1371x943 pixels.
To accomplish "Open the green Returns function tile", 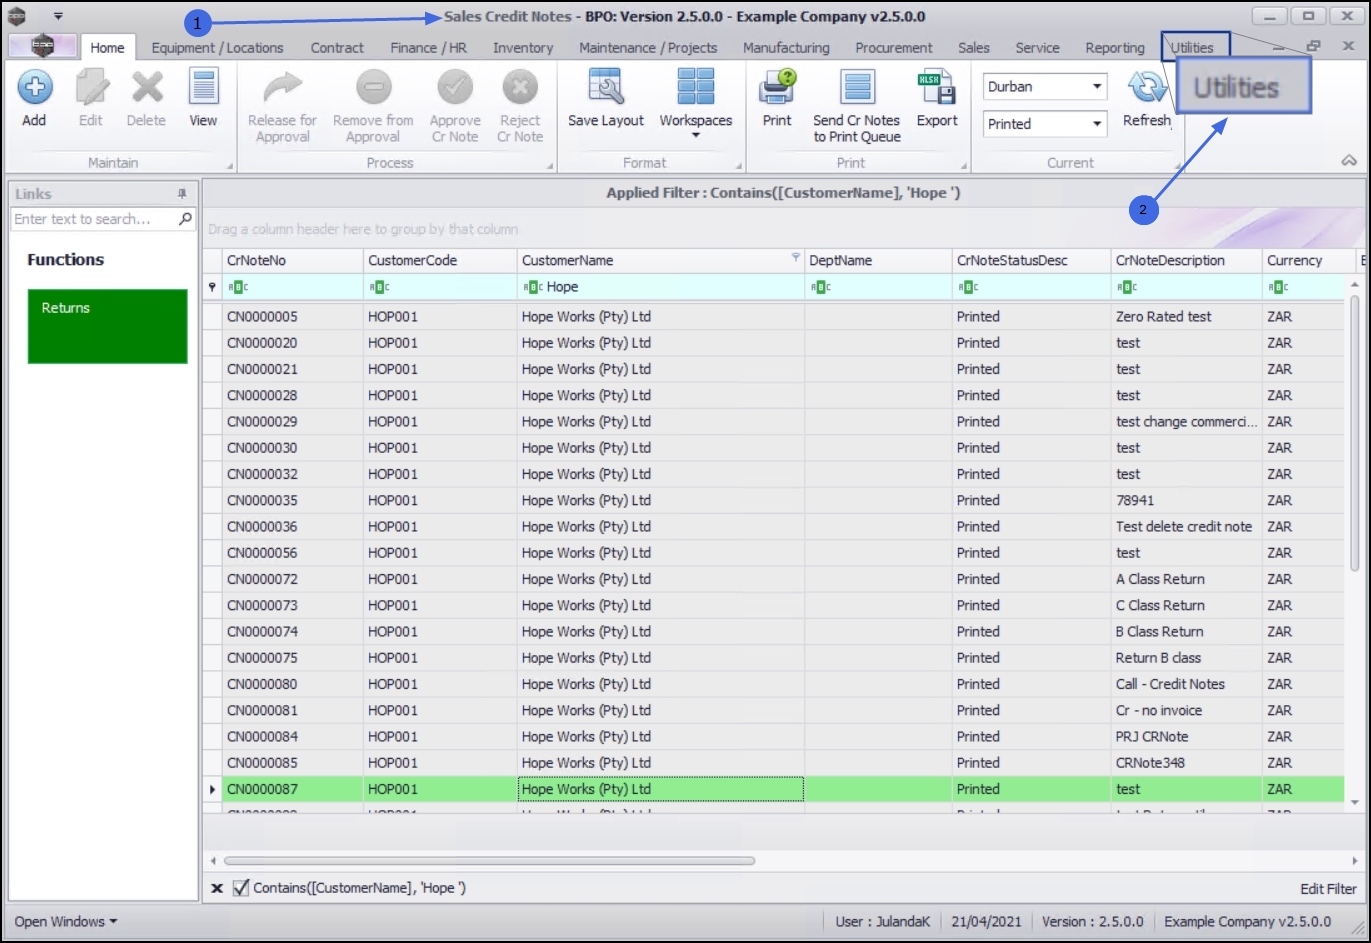I will click(108, 326).
